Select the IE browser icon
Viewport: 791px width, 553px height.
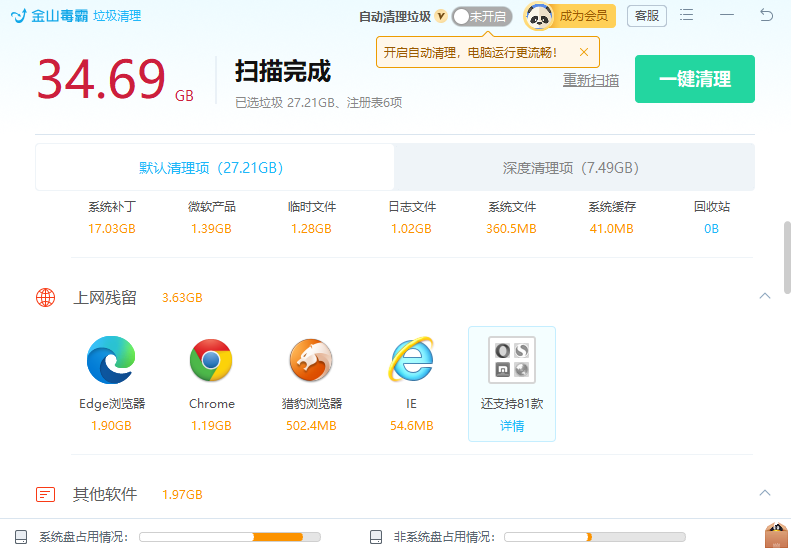(411, 359)
